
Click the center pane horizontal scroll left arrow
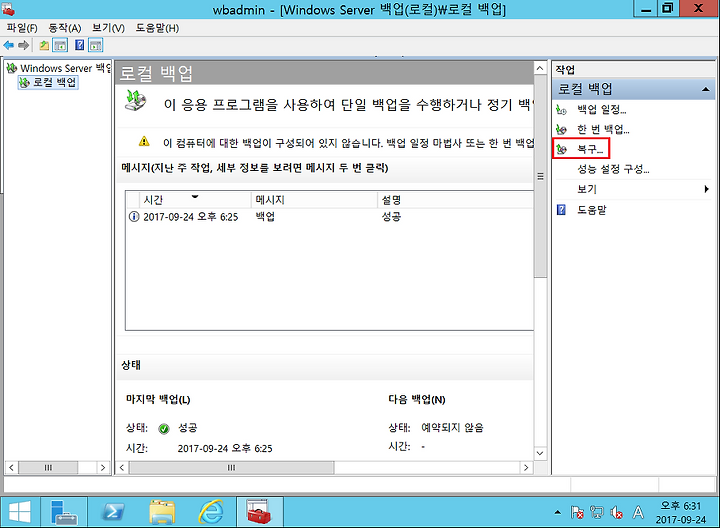click(122, 468)
